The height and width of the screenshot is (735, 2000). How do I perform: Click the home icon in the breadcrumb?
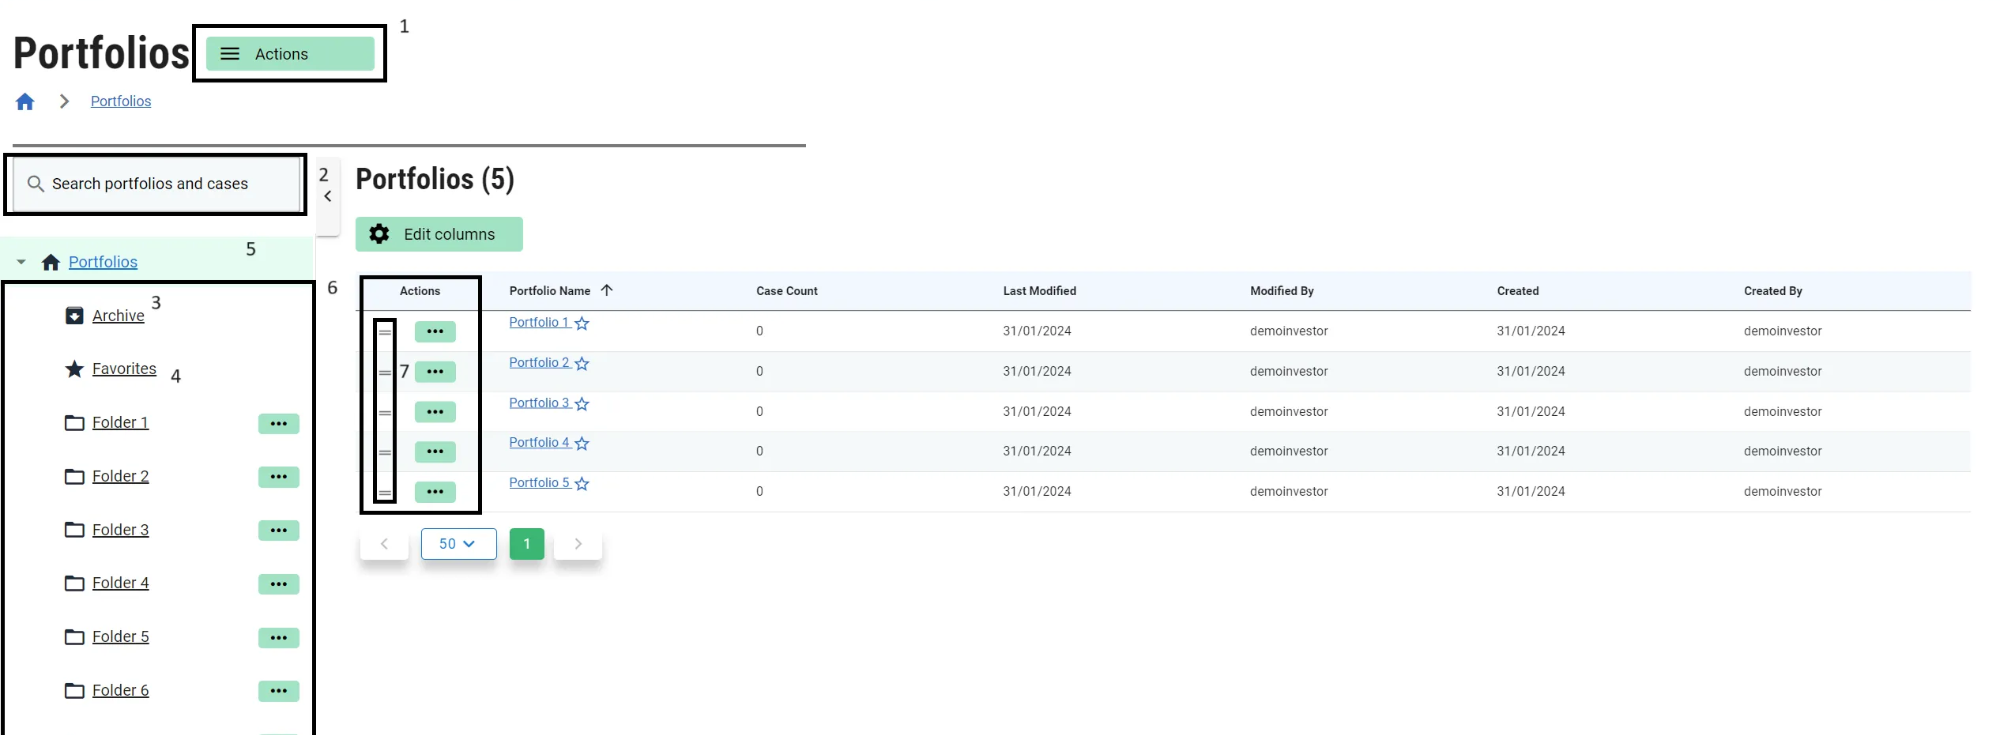(25, 102)
